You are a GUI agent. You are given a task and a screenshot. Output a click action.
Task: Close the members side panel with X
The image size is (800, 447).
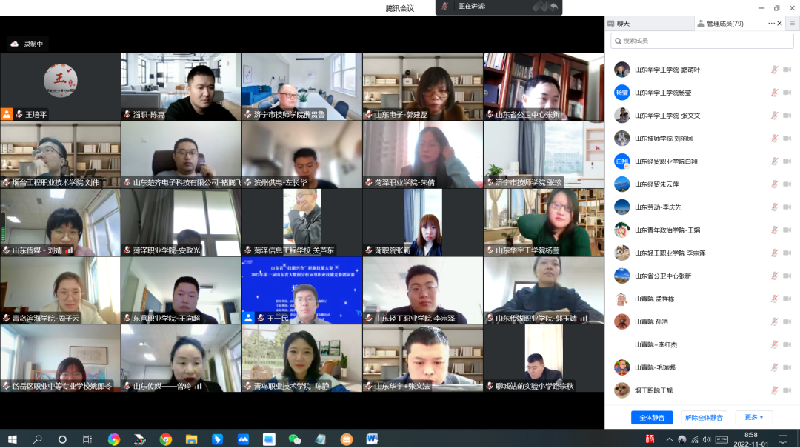pyautogui.click(x=780, y=22)
